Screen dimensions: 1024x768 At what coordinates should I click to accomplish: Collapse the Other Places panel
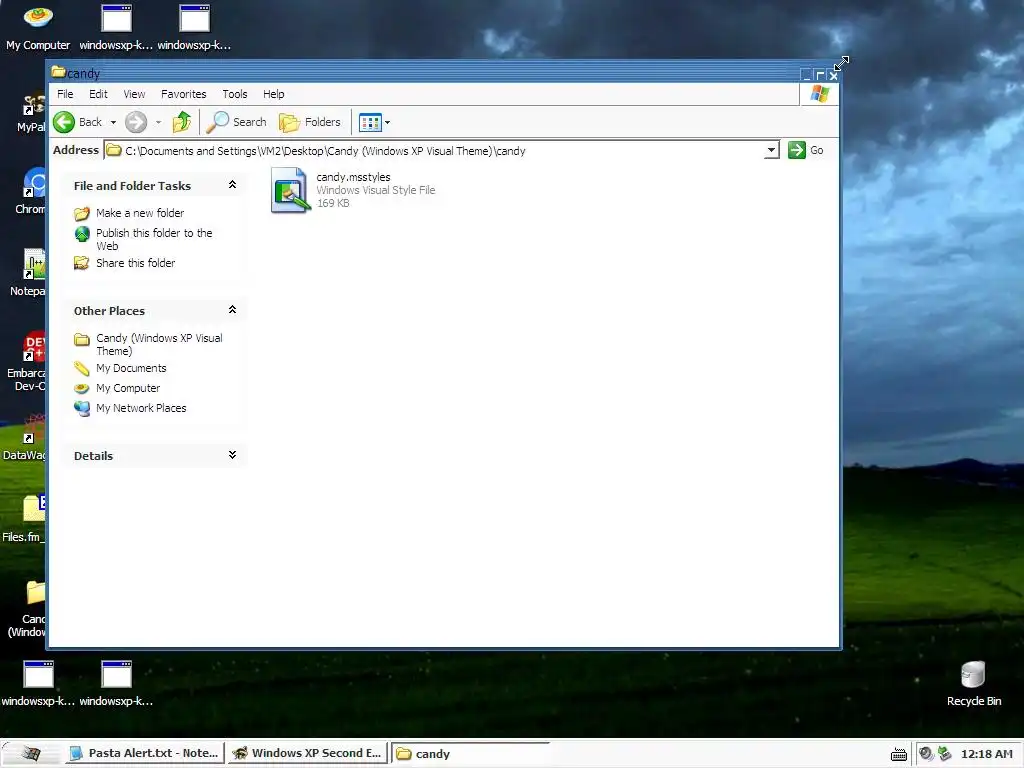tap(232, 310)
